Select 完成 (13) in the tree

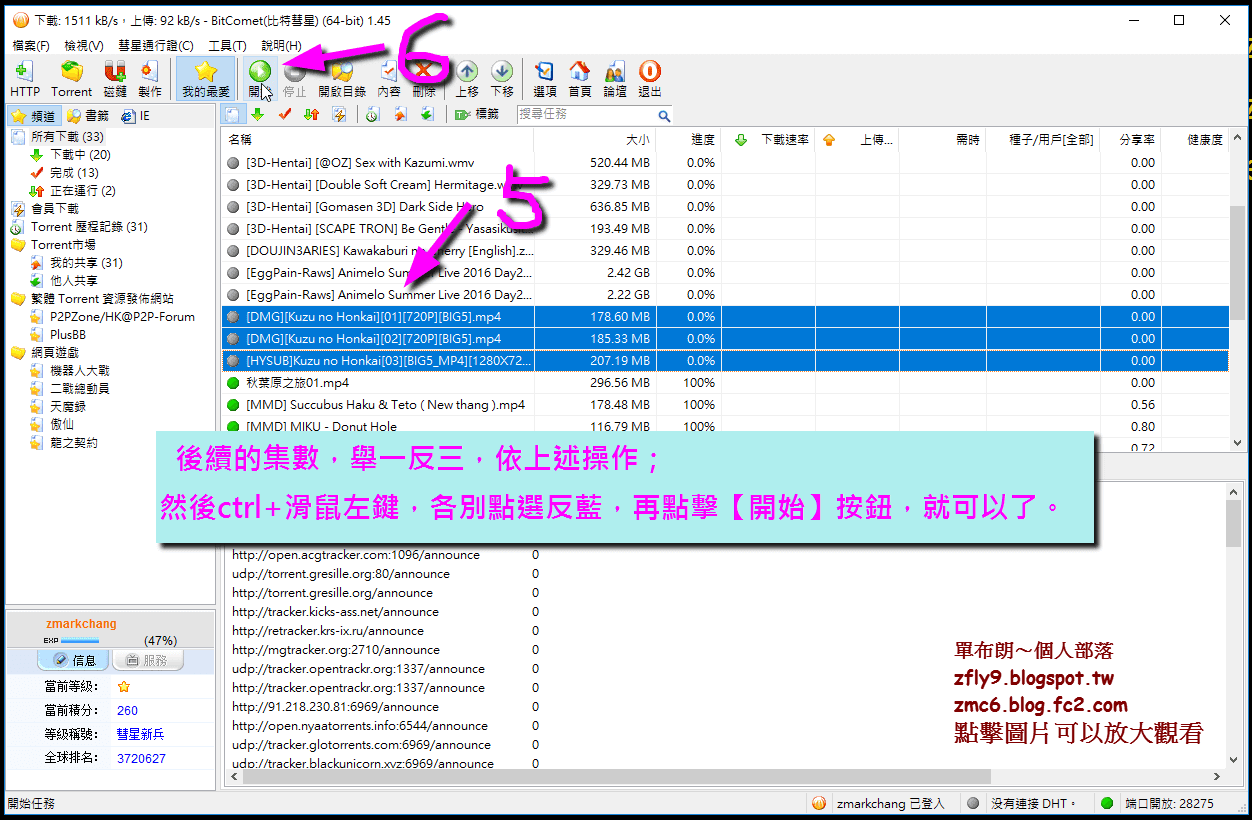tap(74, 173)
